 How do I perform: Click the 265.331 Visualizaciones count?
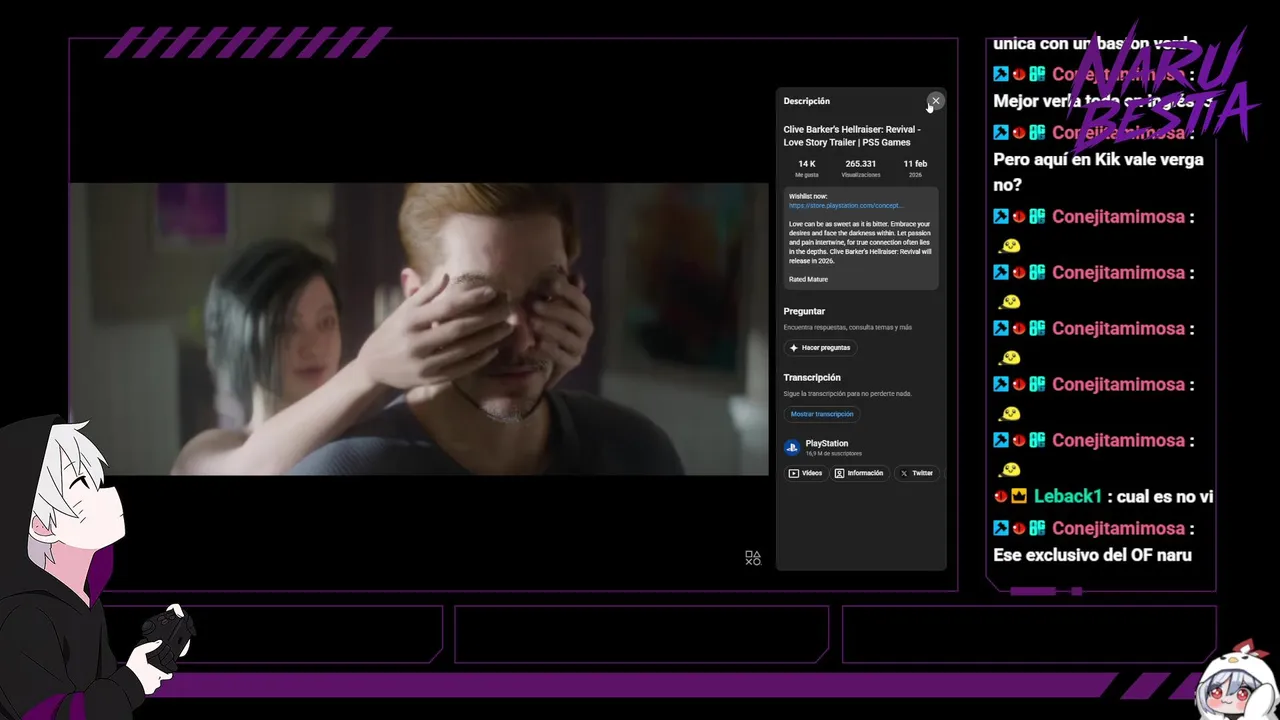click(860, 168)
